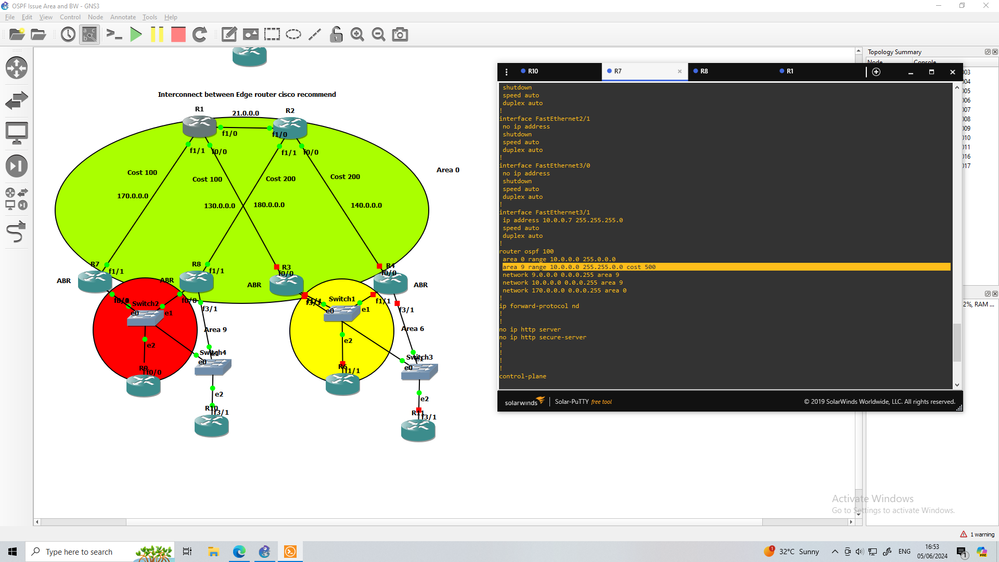The image size is (999, 562).
Task: Reload all nodes icon
Action: (x=200, y=34)
